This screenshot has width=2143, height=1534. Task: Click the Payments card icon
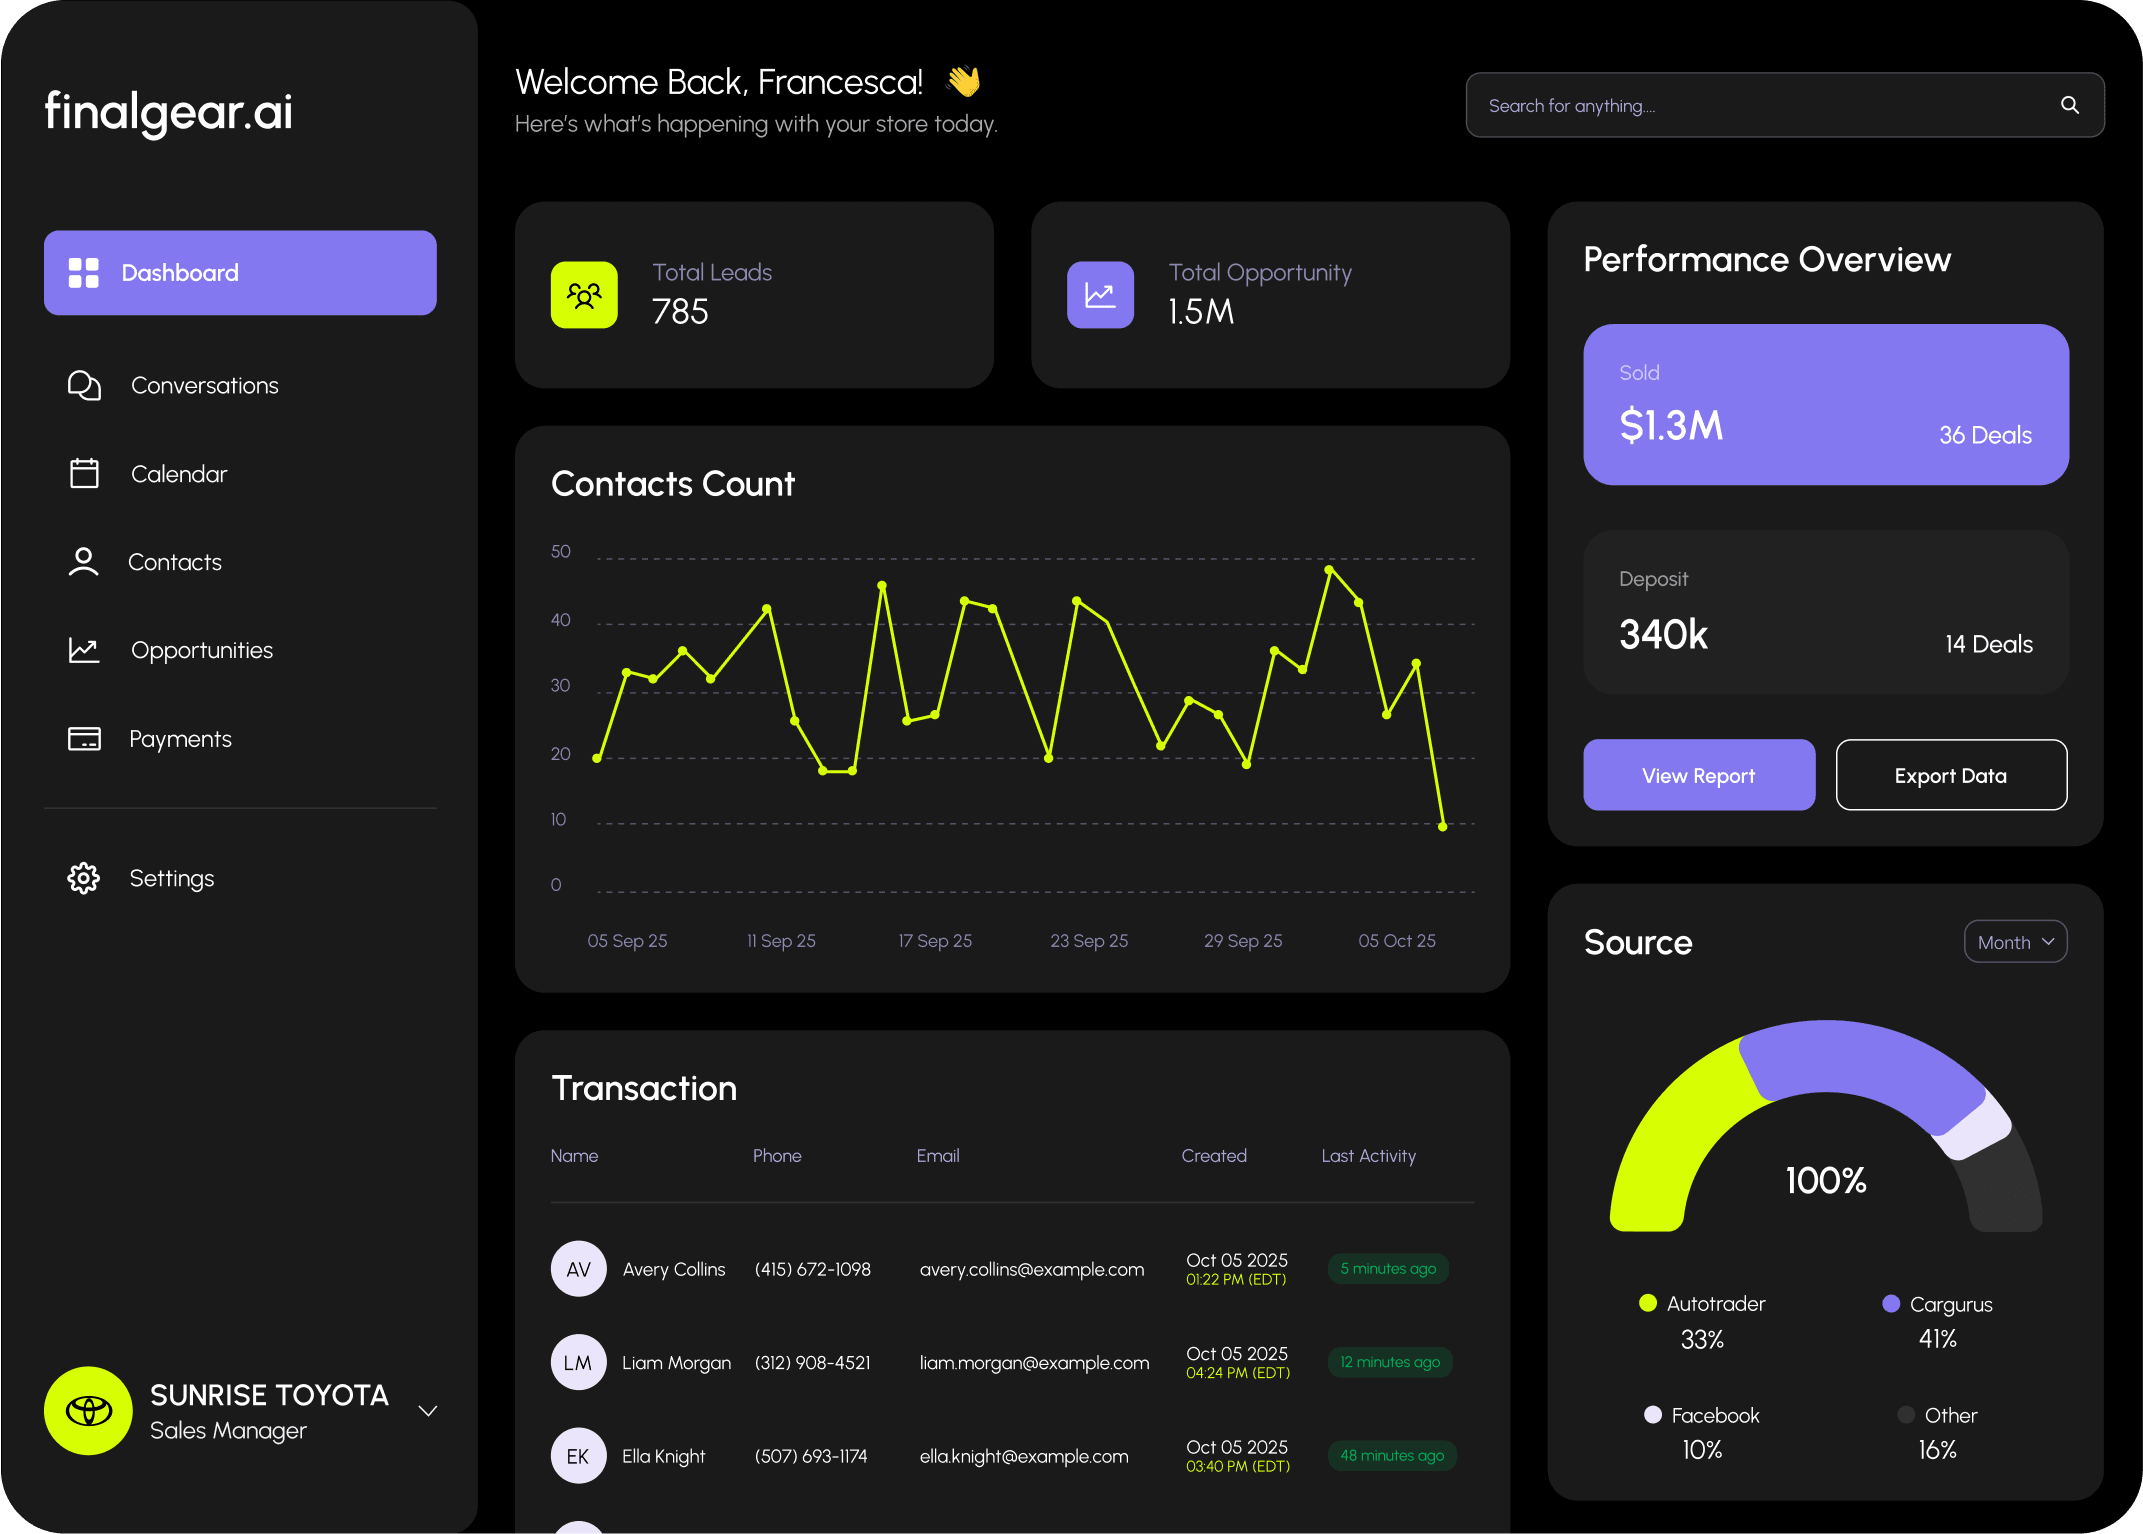(84, 739)
